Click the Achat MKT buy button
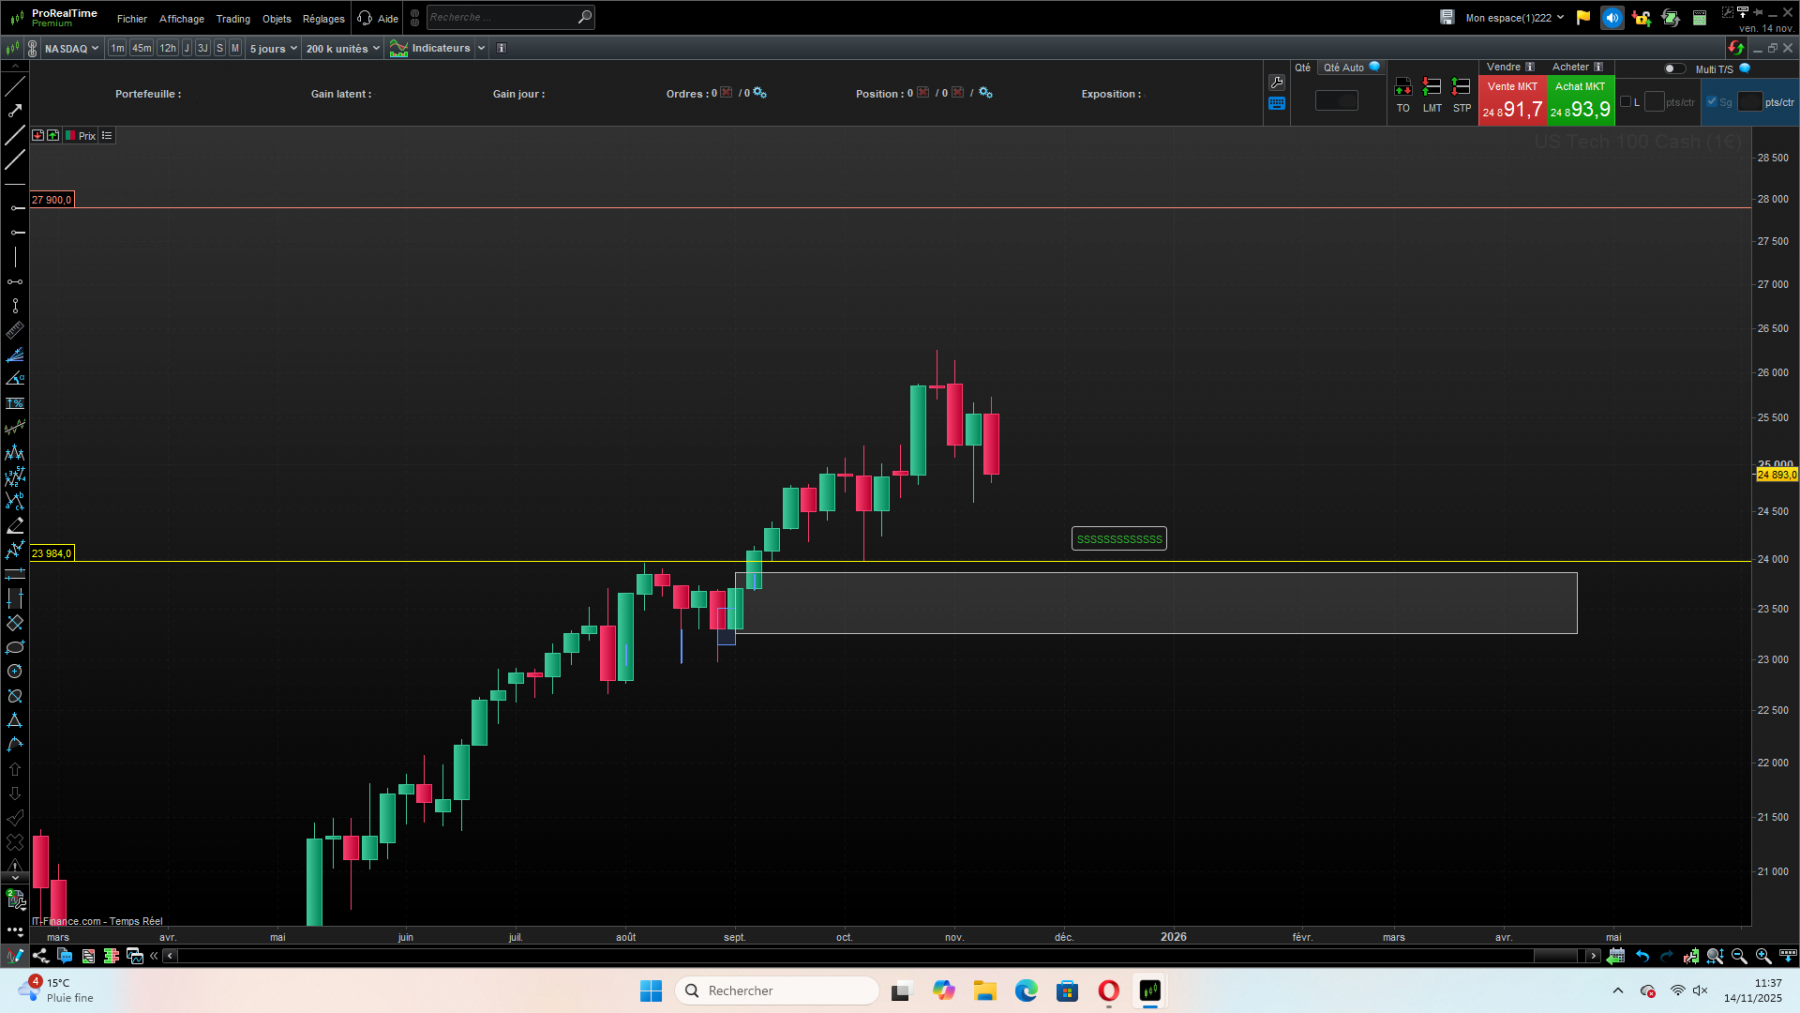This screenshot has height=1013, width=1800. pyautogui.click(x=1579, y=99)
